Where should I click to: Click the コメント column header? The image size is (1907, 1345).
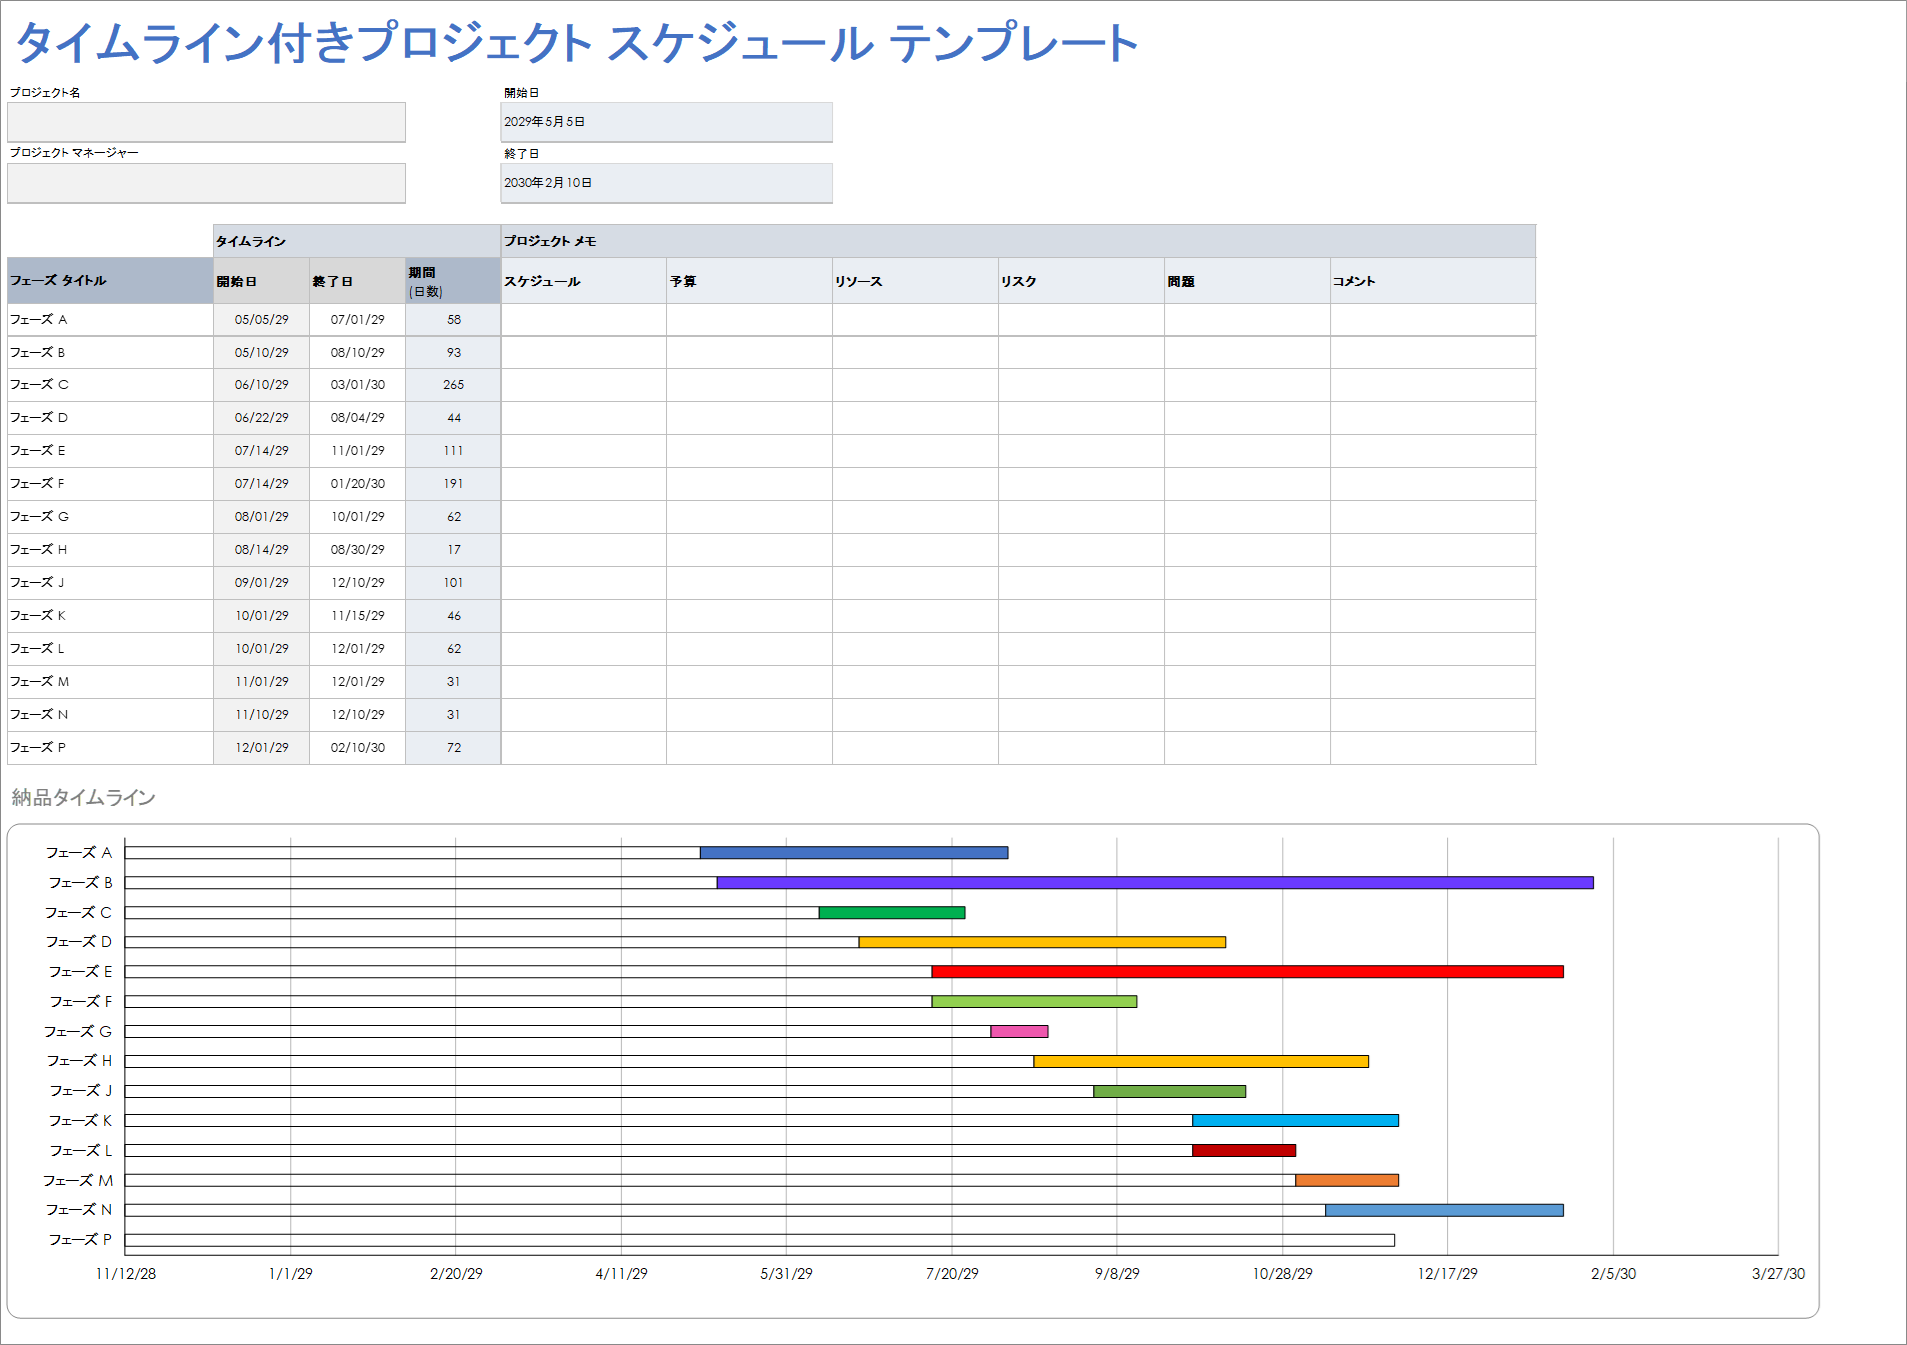click(1433, 281)
